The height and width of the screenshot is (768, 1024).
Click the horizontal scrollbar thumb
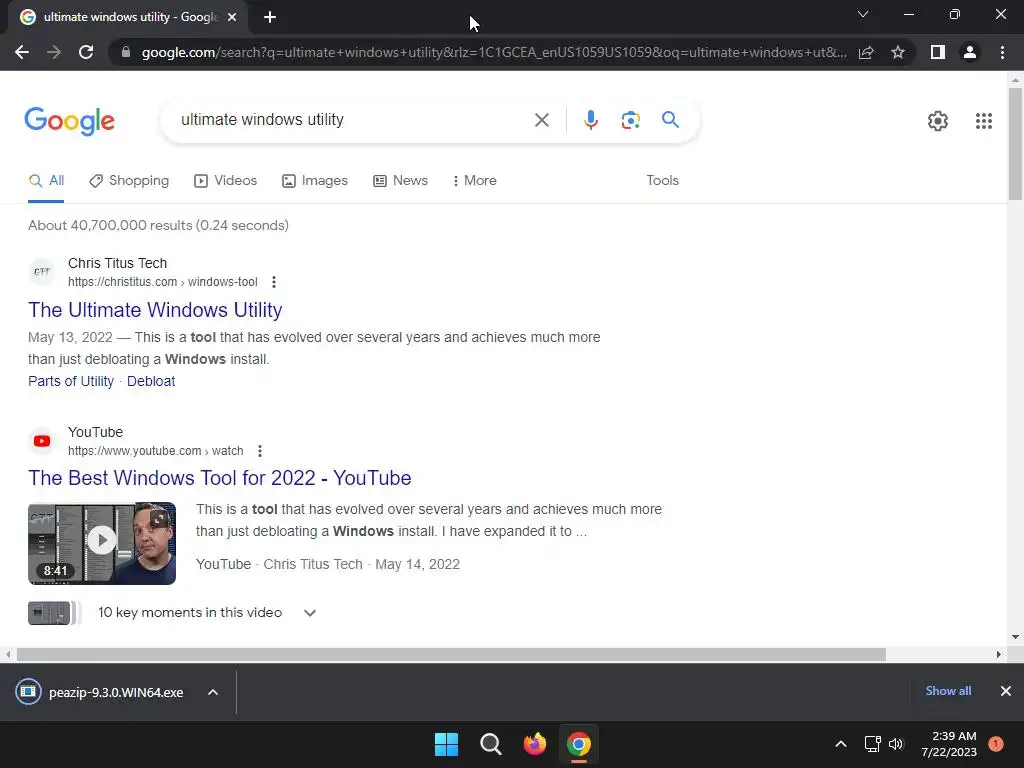[451, 654]
